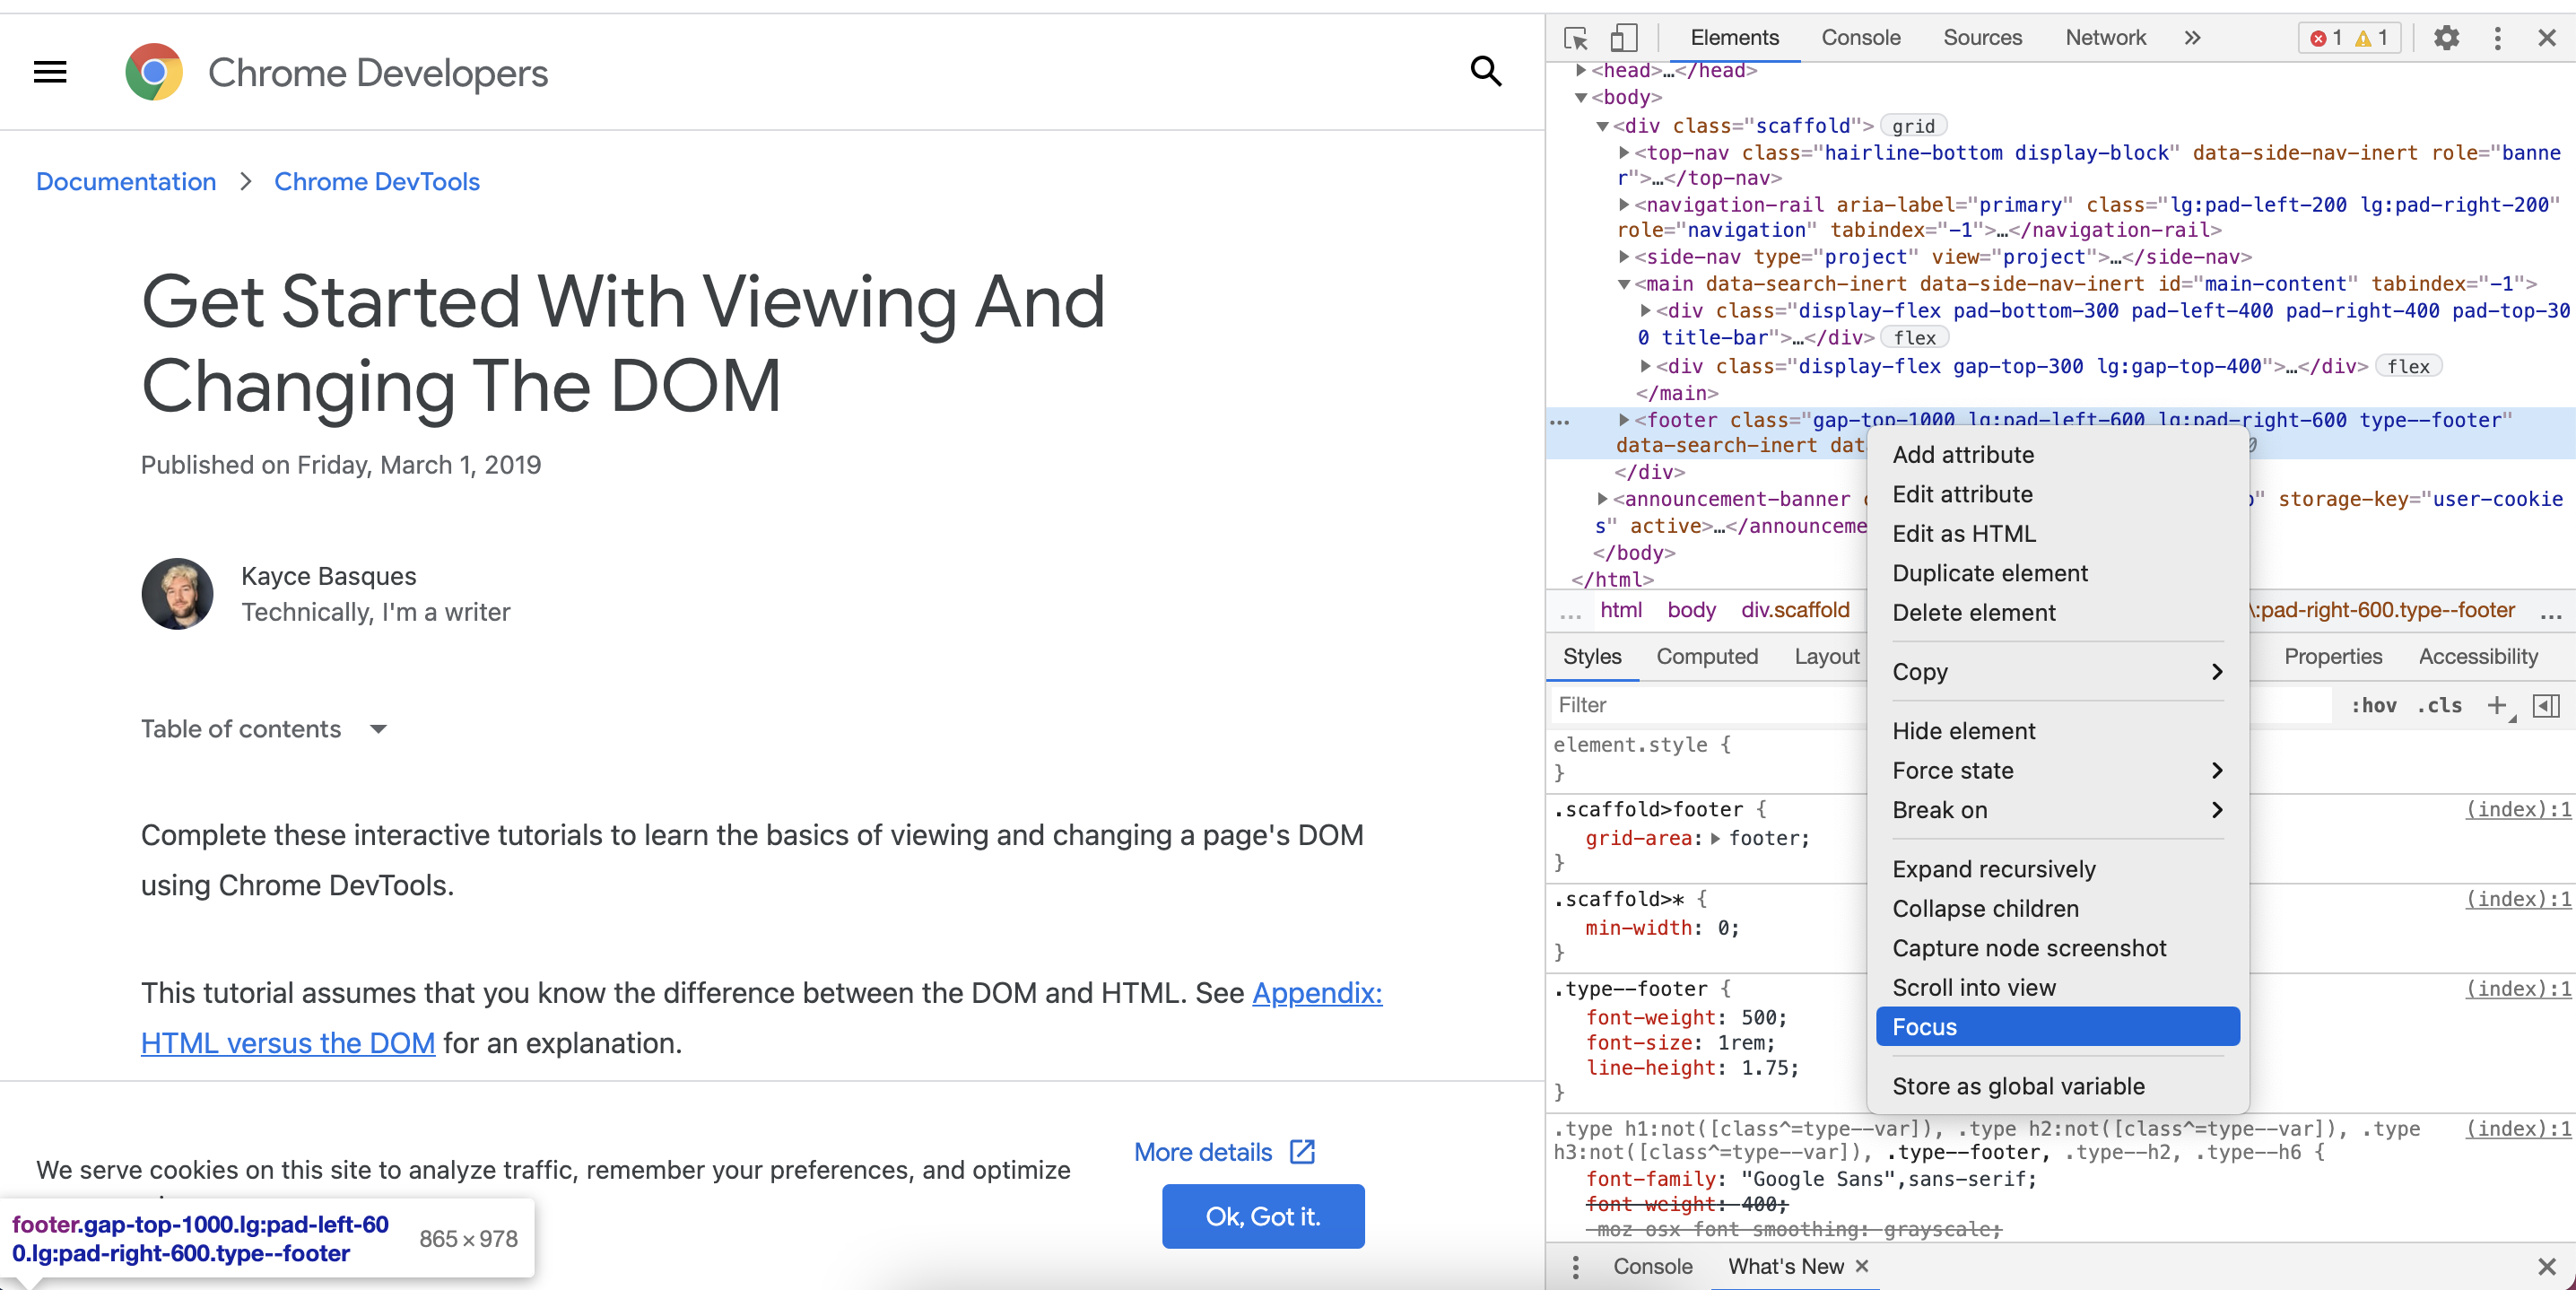Open DevTools settings gear
Image resolution: width=2576 pixels, height=1290 pixels.
pyautogui.click(x=2446, y=38)
